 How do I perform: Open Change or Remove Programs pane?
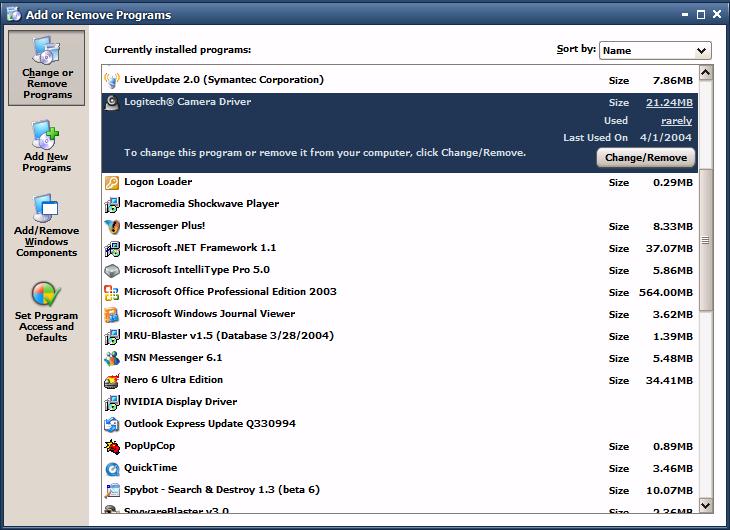click(47, 68)
